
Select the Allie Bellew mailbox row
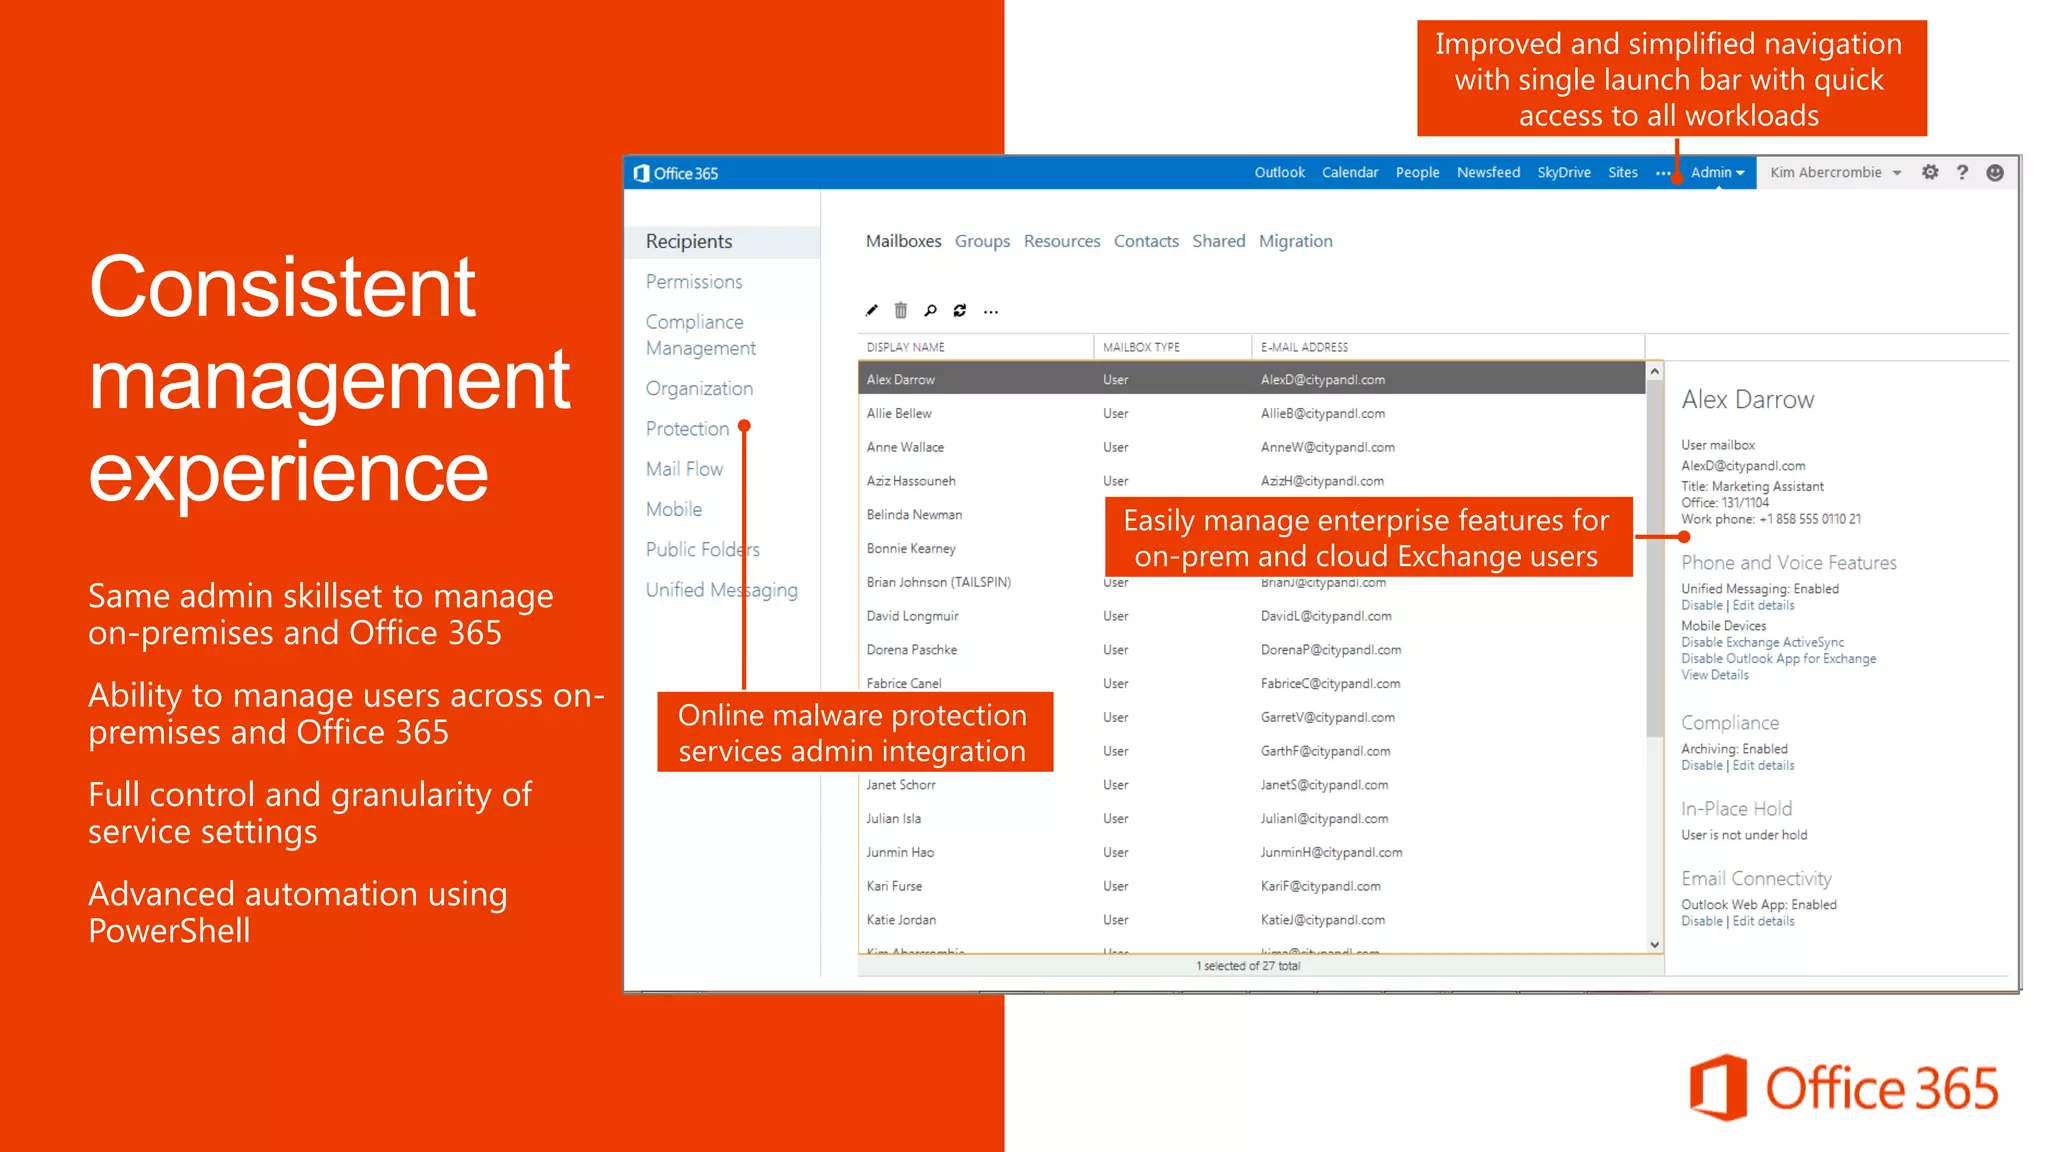coord(1251,413)
